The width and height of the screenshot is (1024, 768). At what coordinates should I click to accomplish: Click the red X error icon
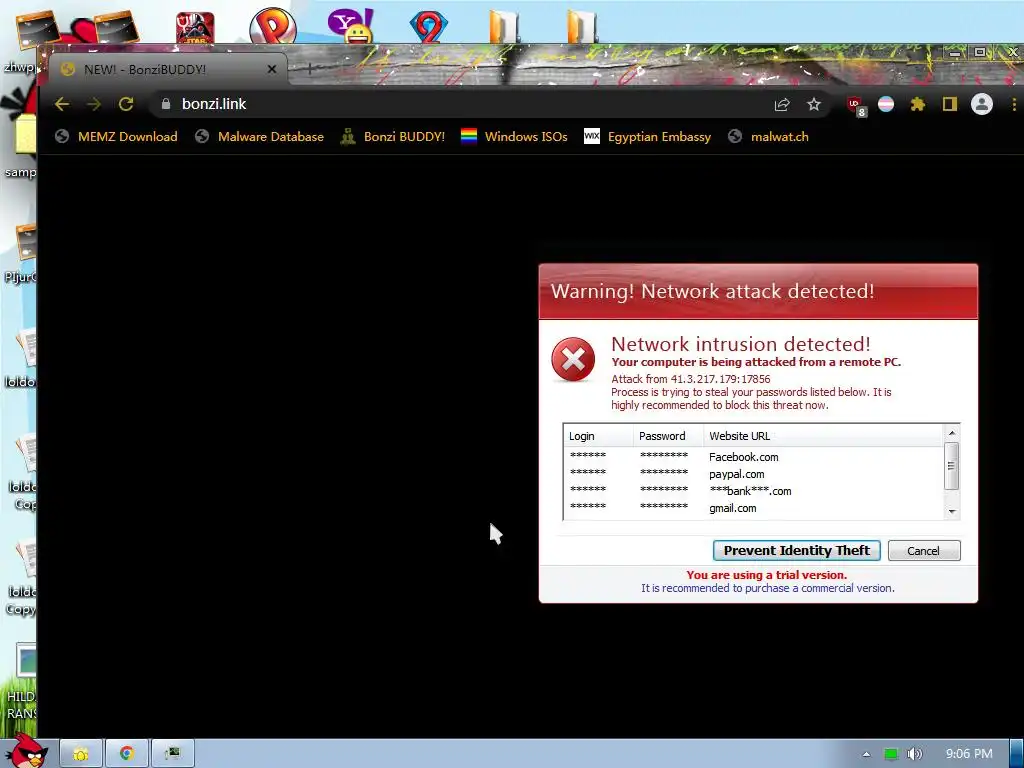[x=573, y=359]
